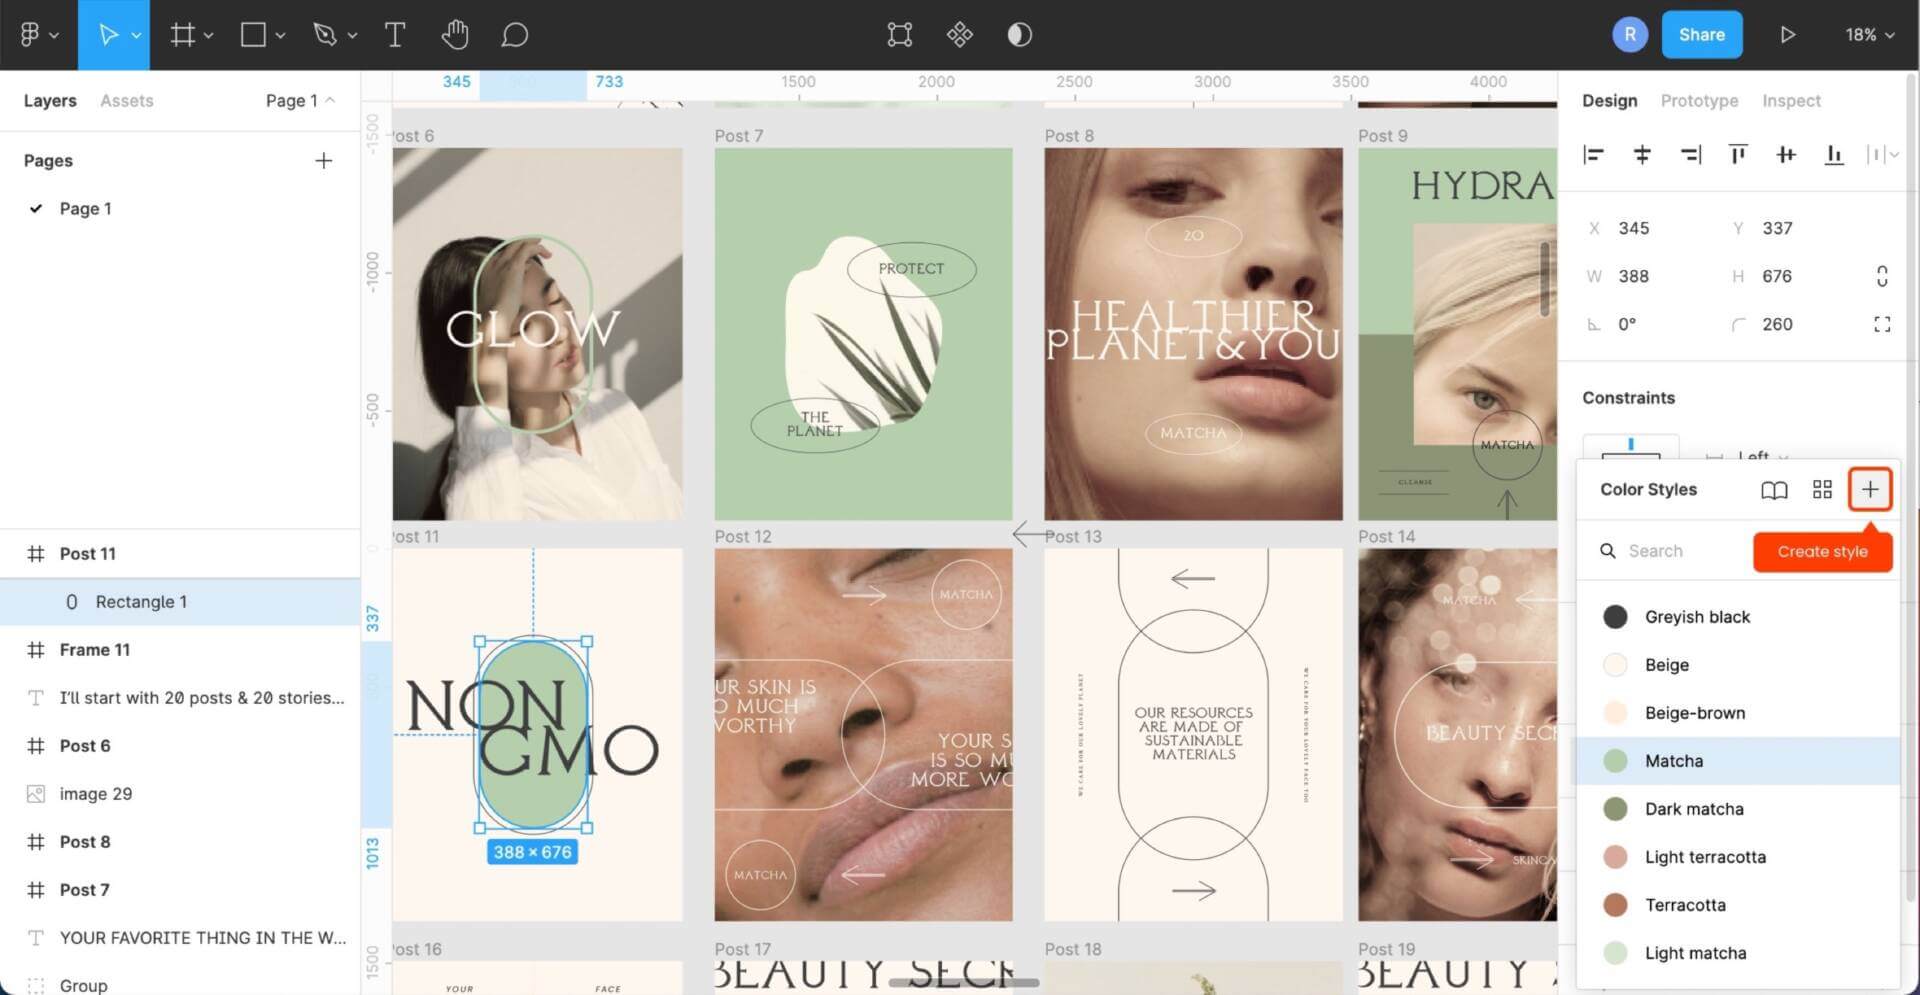Activate the Hand tool
This screenshot has width=1920, height=995.
[x=455, y=34]
